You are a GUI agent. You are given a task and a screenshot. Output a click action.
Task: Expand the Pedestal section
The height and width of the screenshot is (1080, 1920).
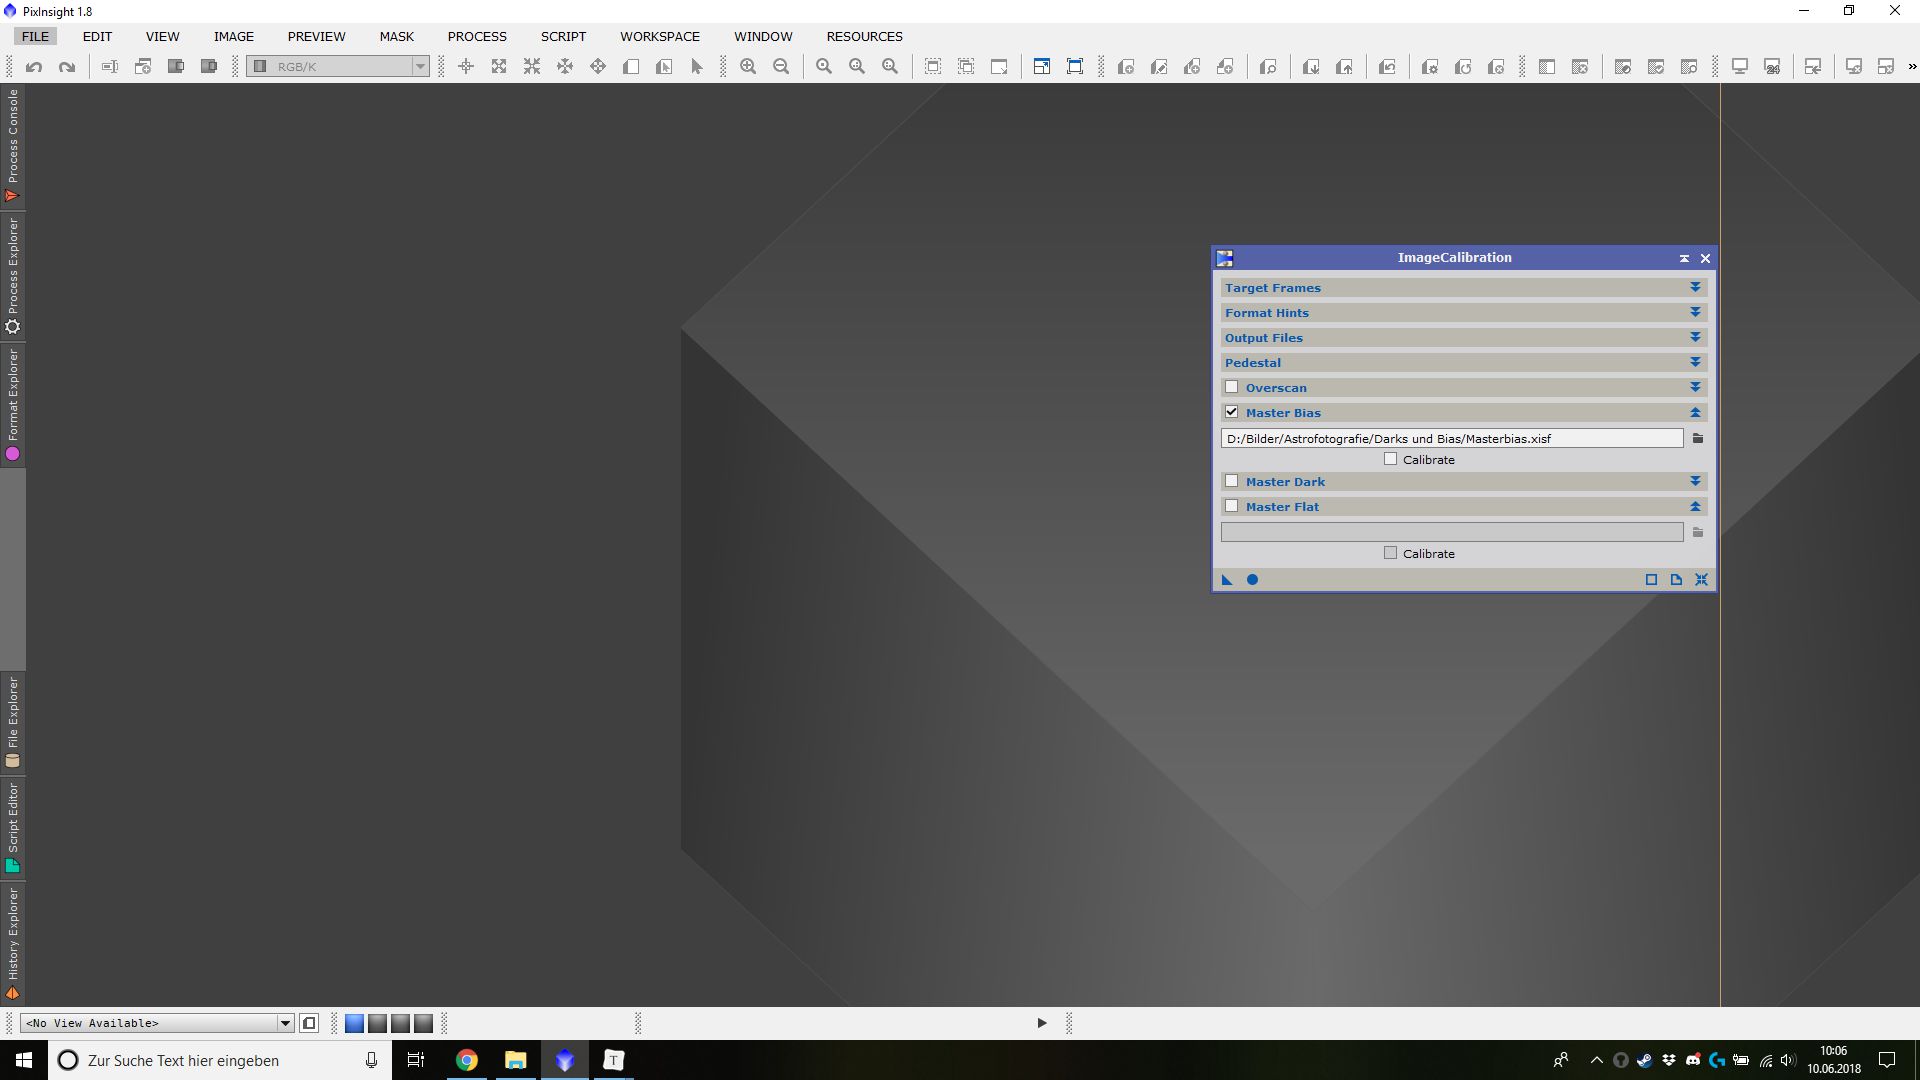[1695, 363]
